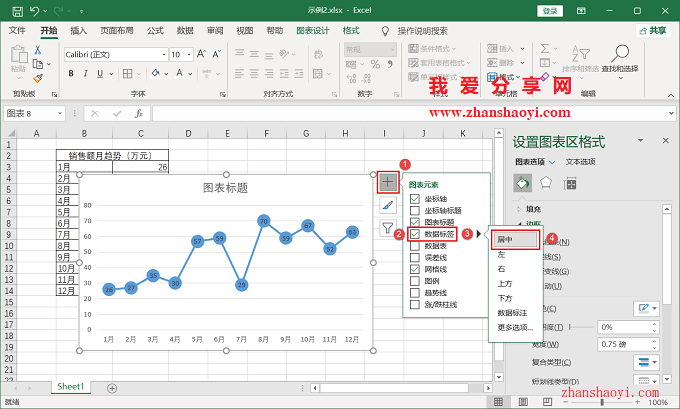
Task: Open the font name dropdown
Action: (164, 55)
